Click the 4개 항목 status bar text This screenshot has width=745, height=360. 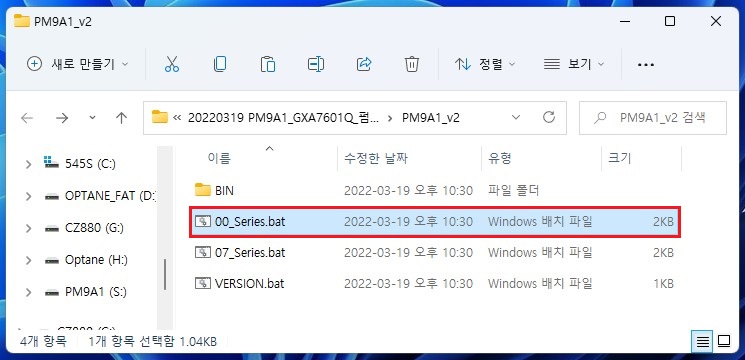click(x=43, y=341)
